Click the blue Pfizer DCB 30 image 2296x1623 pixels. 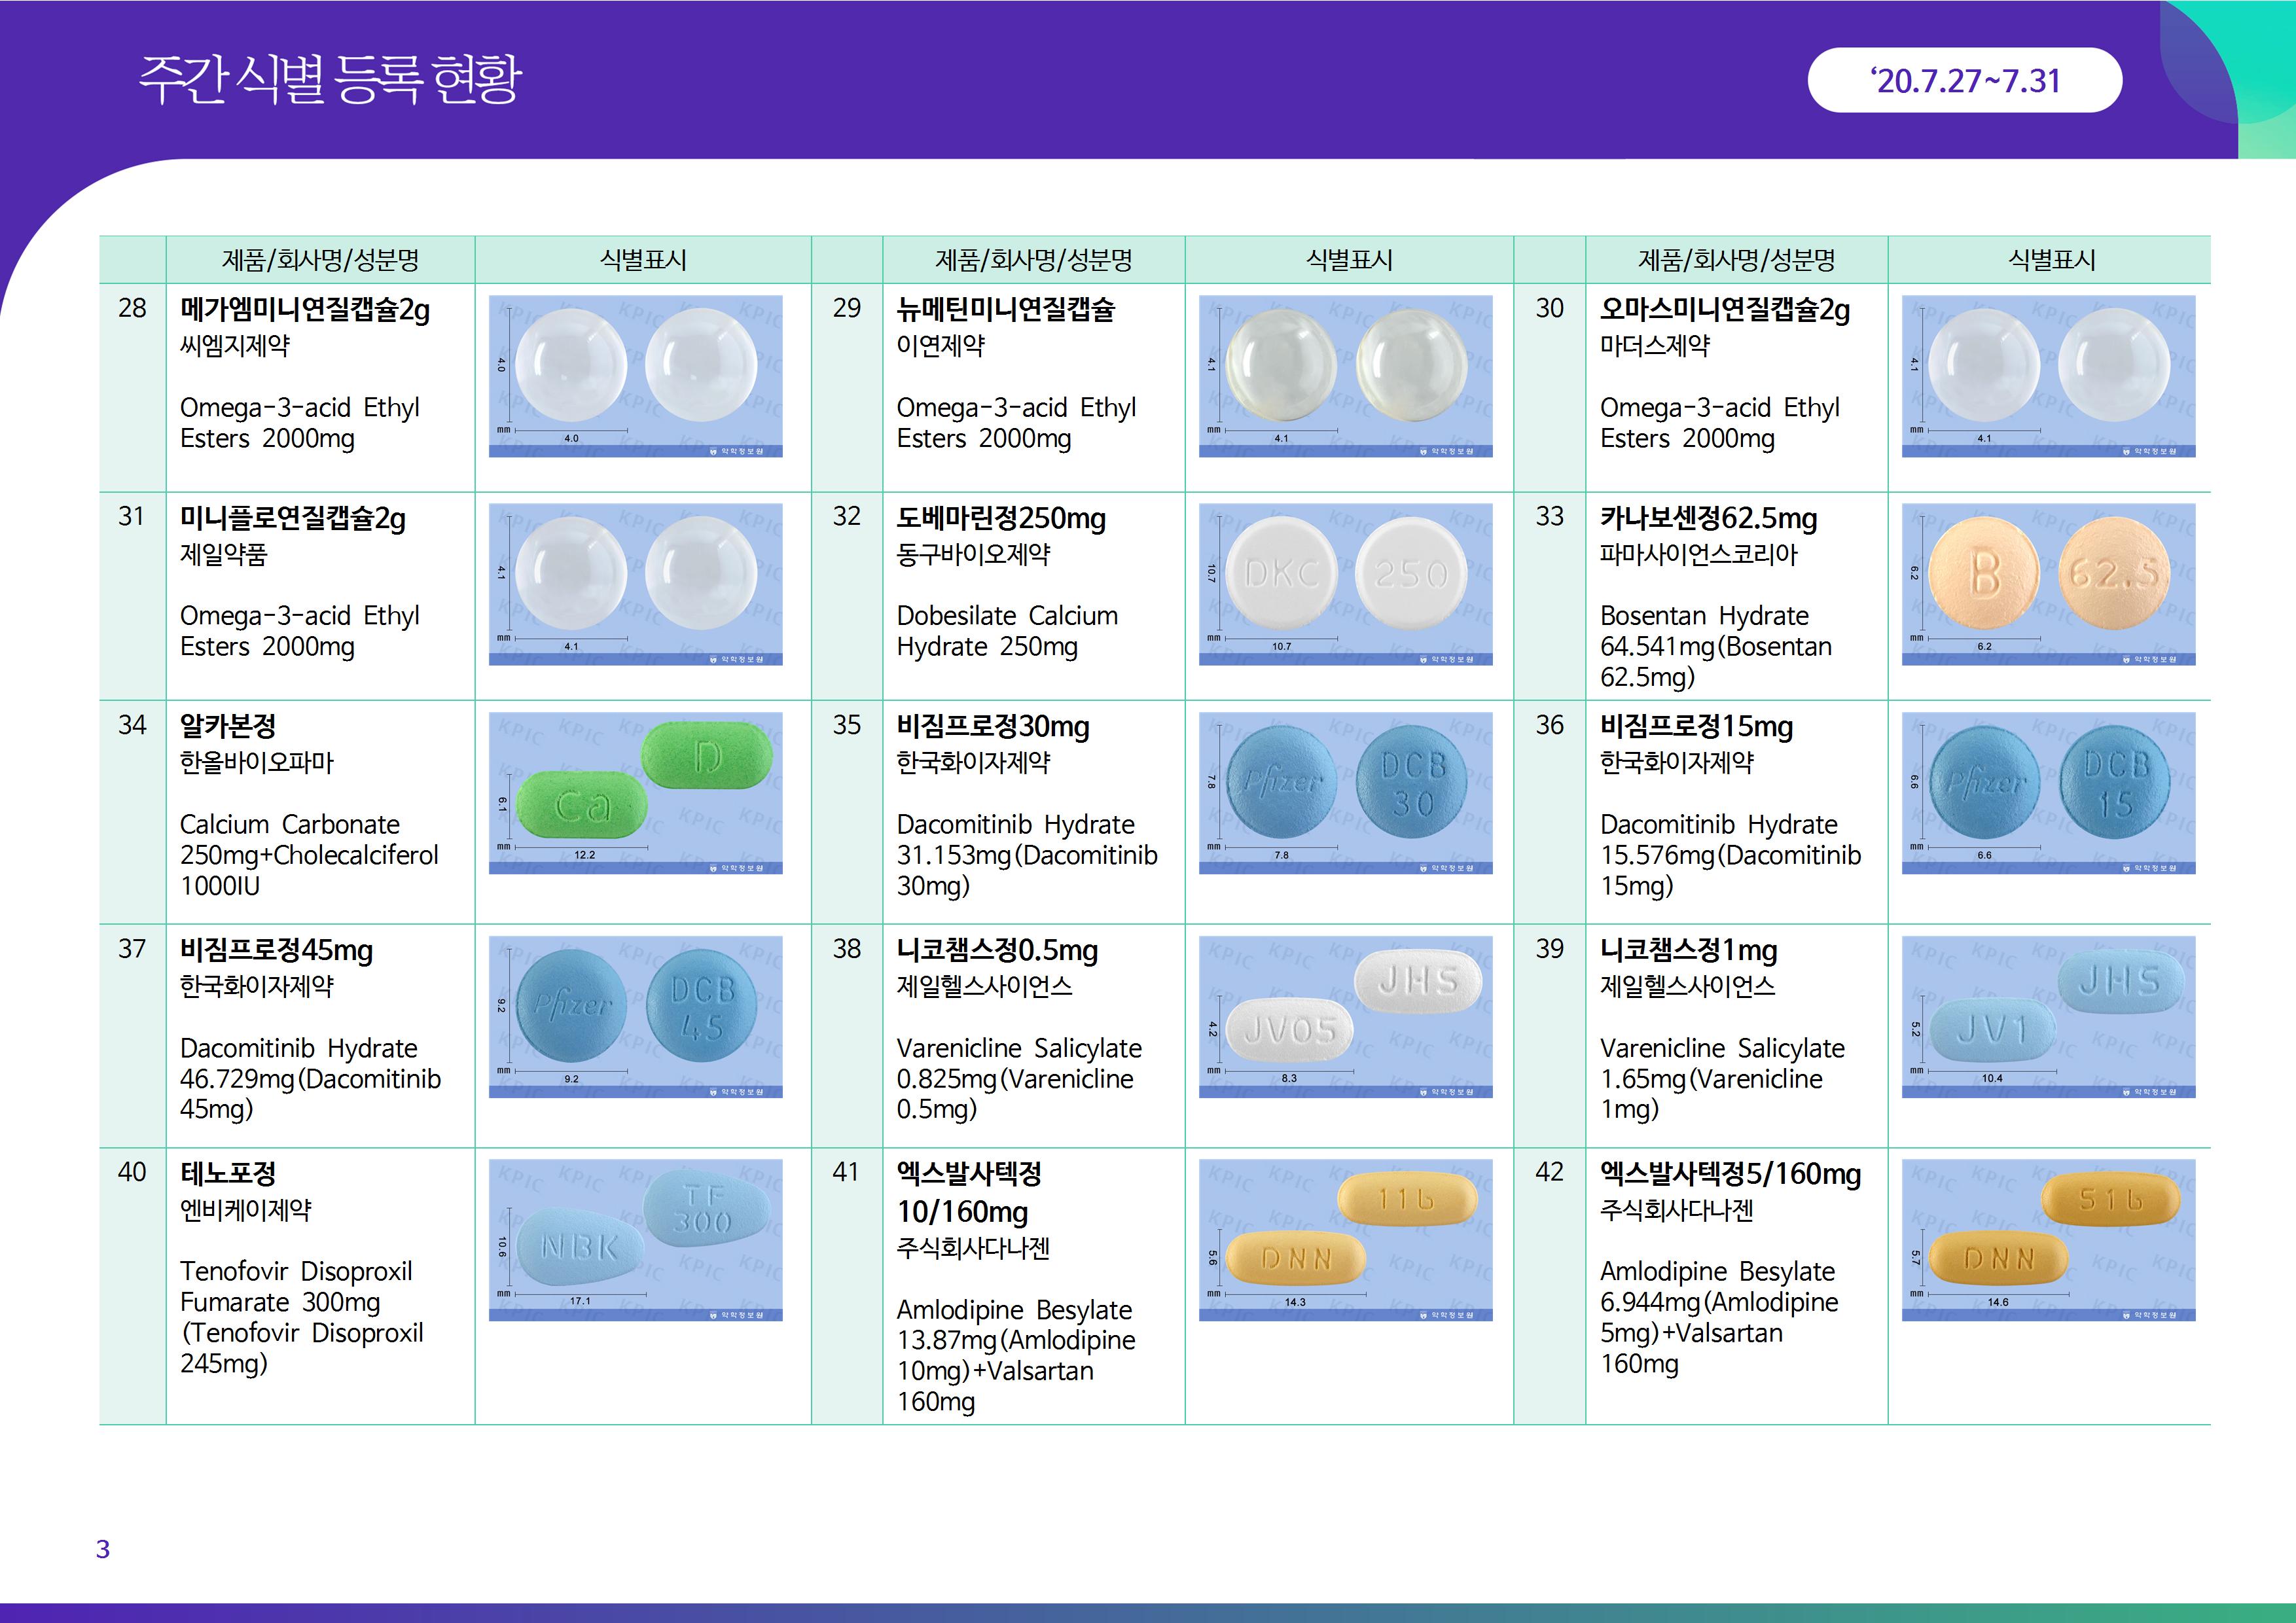point(1345,793)
